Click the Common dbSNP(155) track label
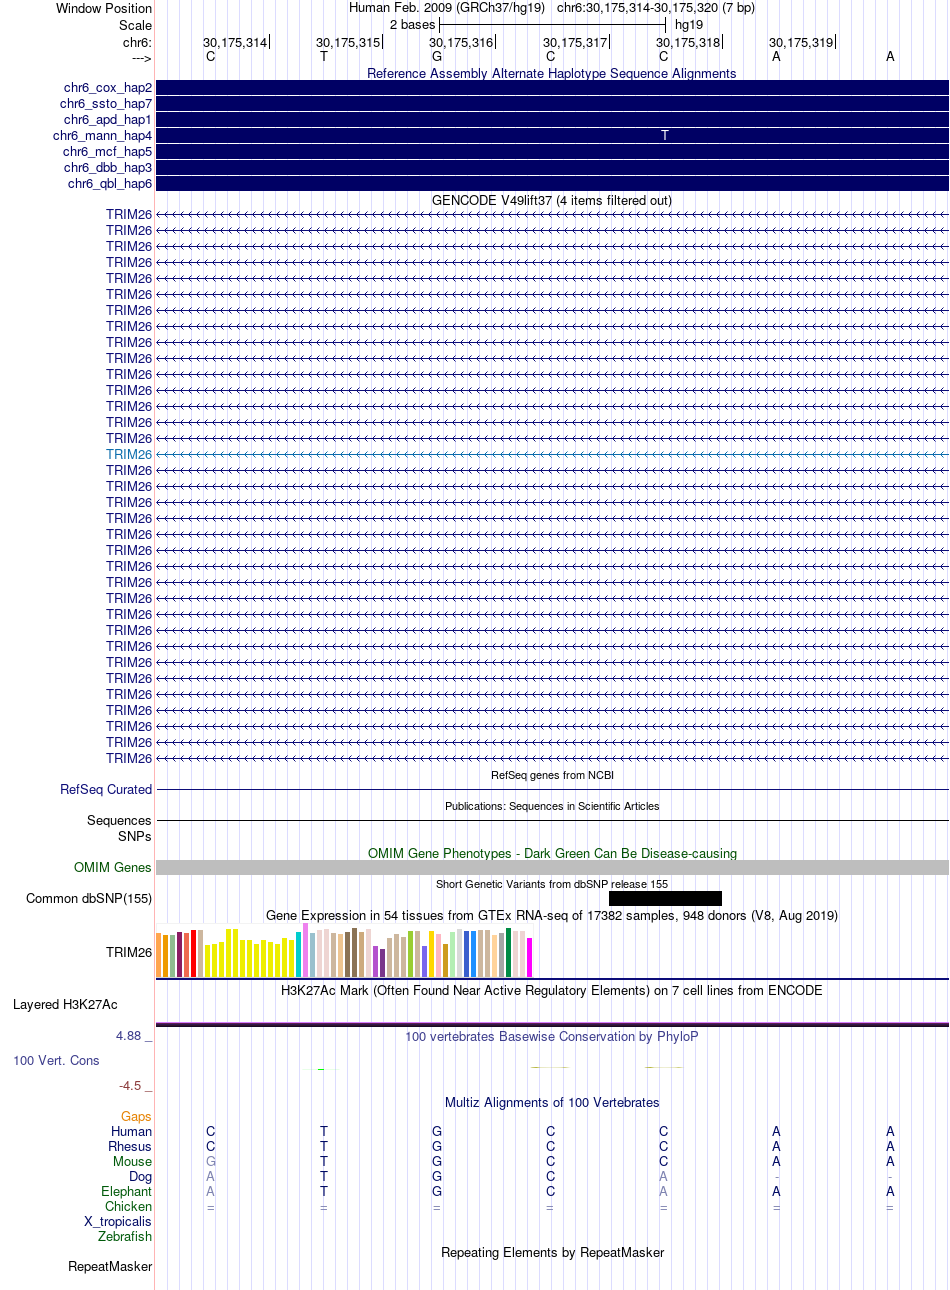 pos(89,899)
